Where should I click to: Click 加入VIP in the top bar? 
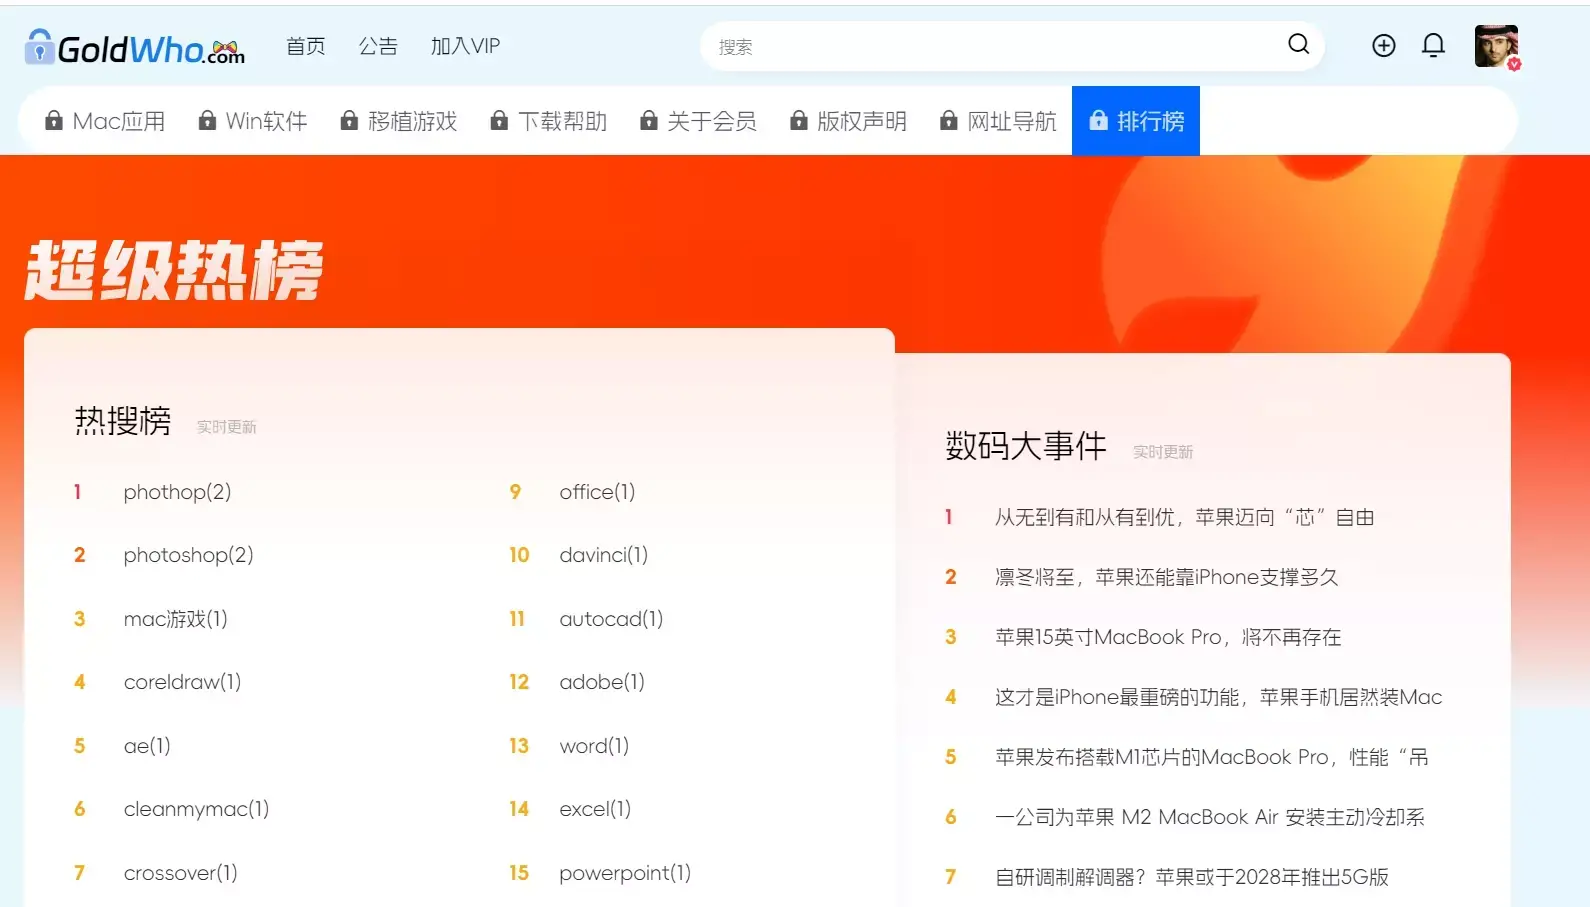pyautogui.click(x=465, y=46)
